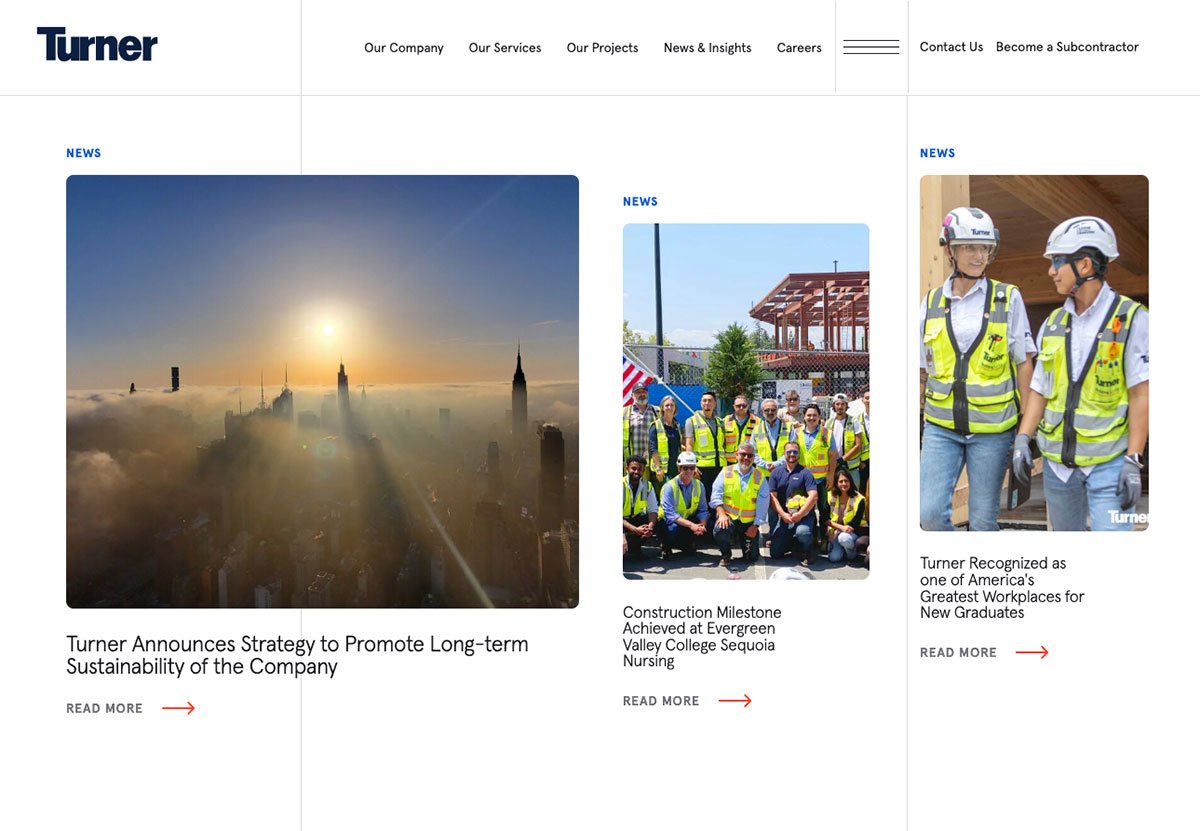Click READ MORE under Evergreen Valley College article
1200x831 pixels.
[x=661, y=701]
